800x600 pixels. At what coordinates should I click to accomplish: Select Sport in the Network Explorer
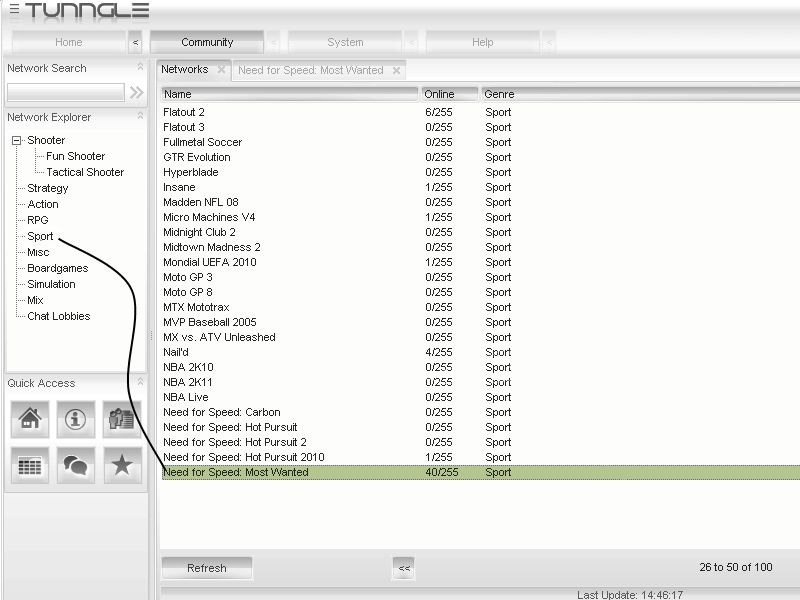coord(40,236)
